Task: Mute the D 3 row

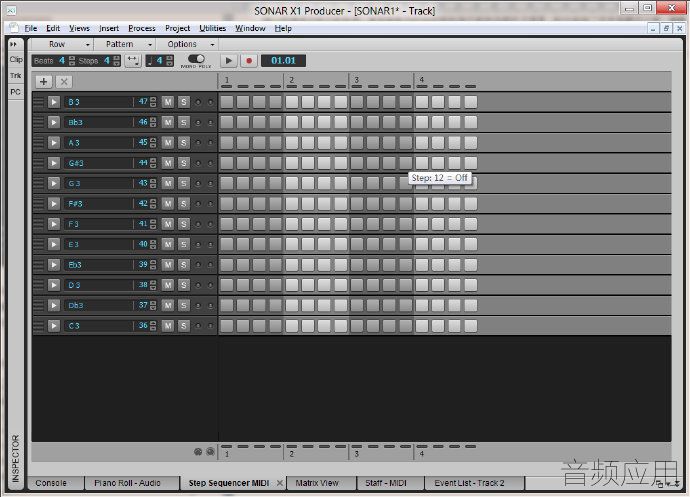Action: (x=168, y=285)
